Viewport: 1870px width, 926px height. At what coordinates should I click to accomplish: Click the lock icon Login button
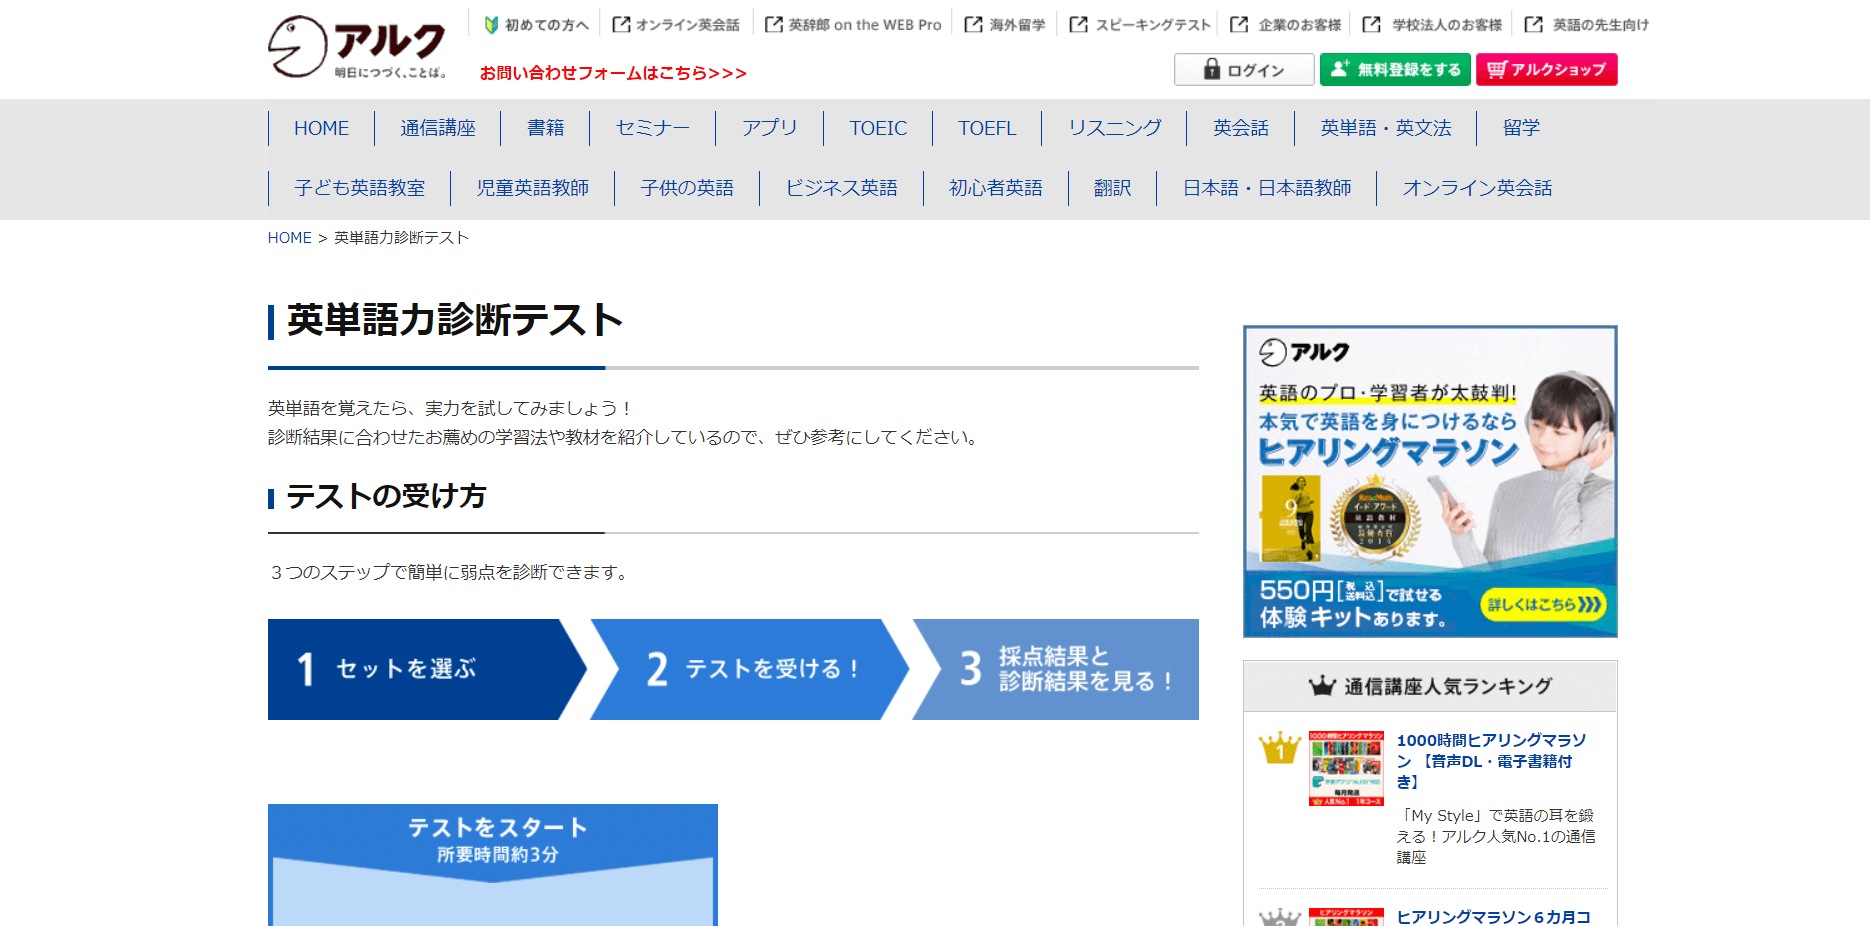pyautogui.click(x=1243, y=70)
